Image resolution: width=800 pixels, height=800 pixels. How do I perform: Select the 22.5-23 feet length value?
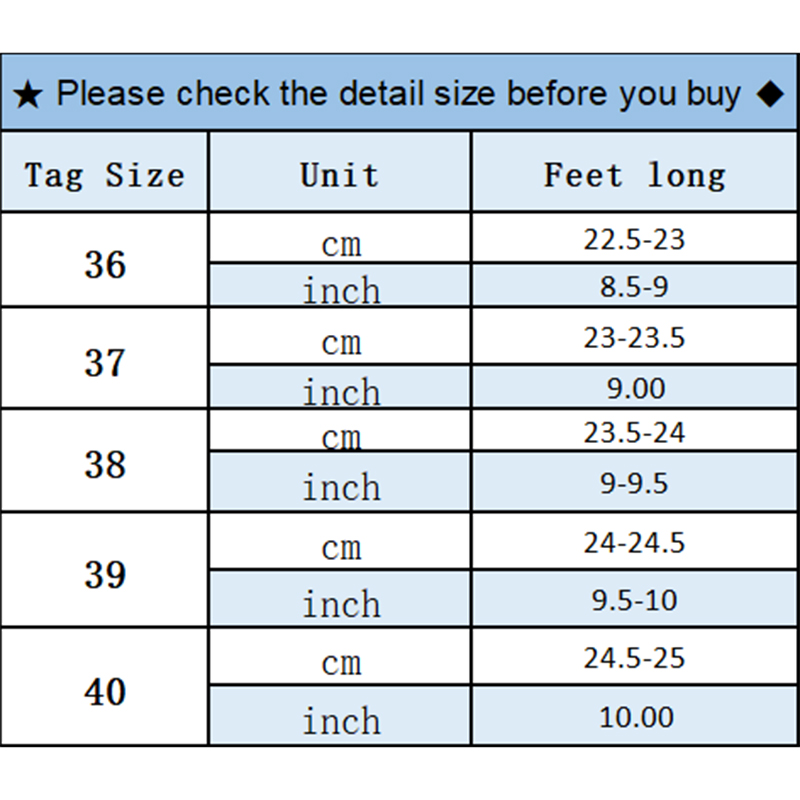635,240
